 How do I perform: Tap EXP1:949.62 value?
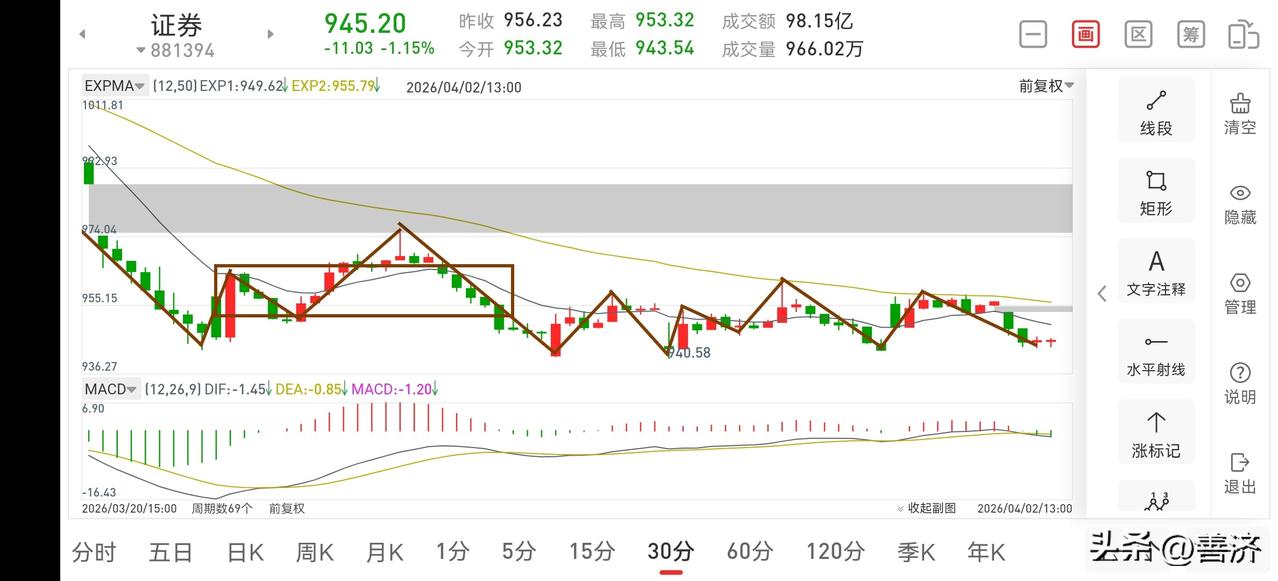243,86
